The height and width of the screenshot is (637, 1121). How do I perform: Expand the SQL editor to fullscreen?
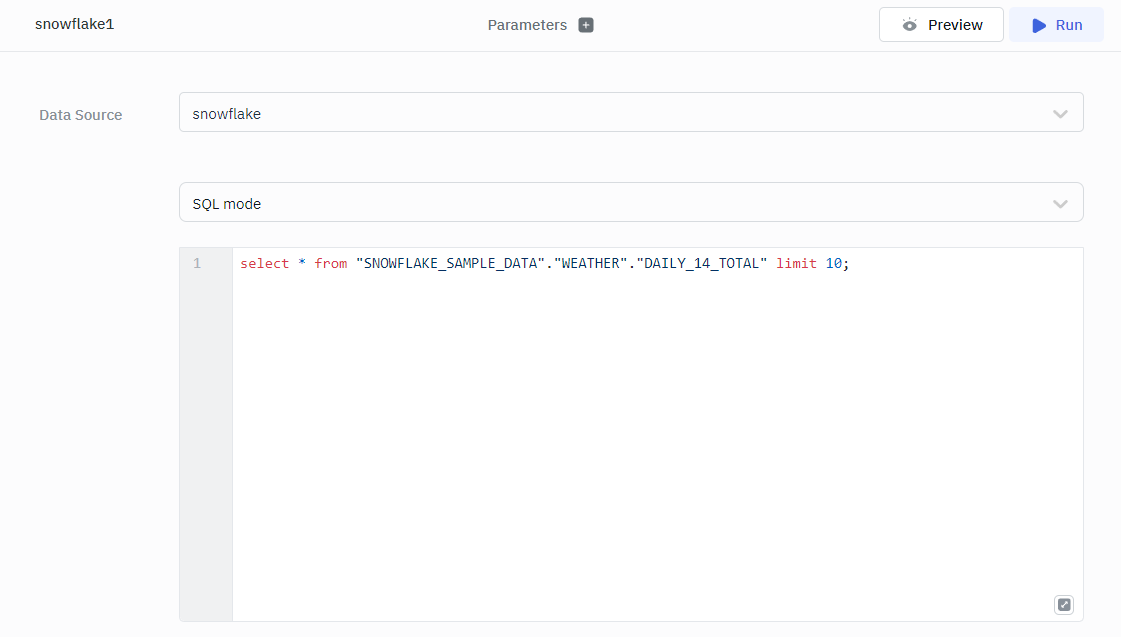(1064, 604)
